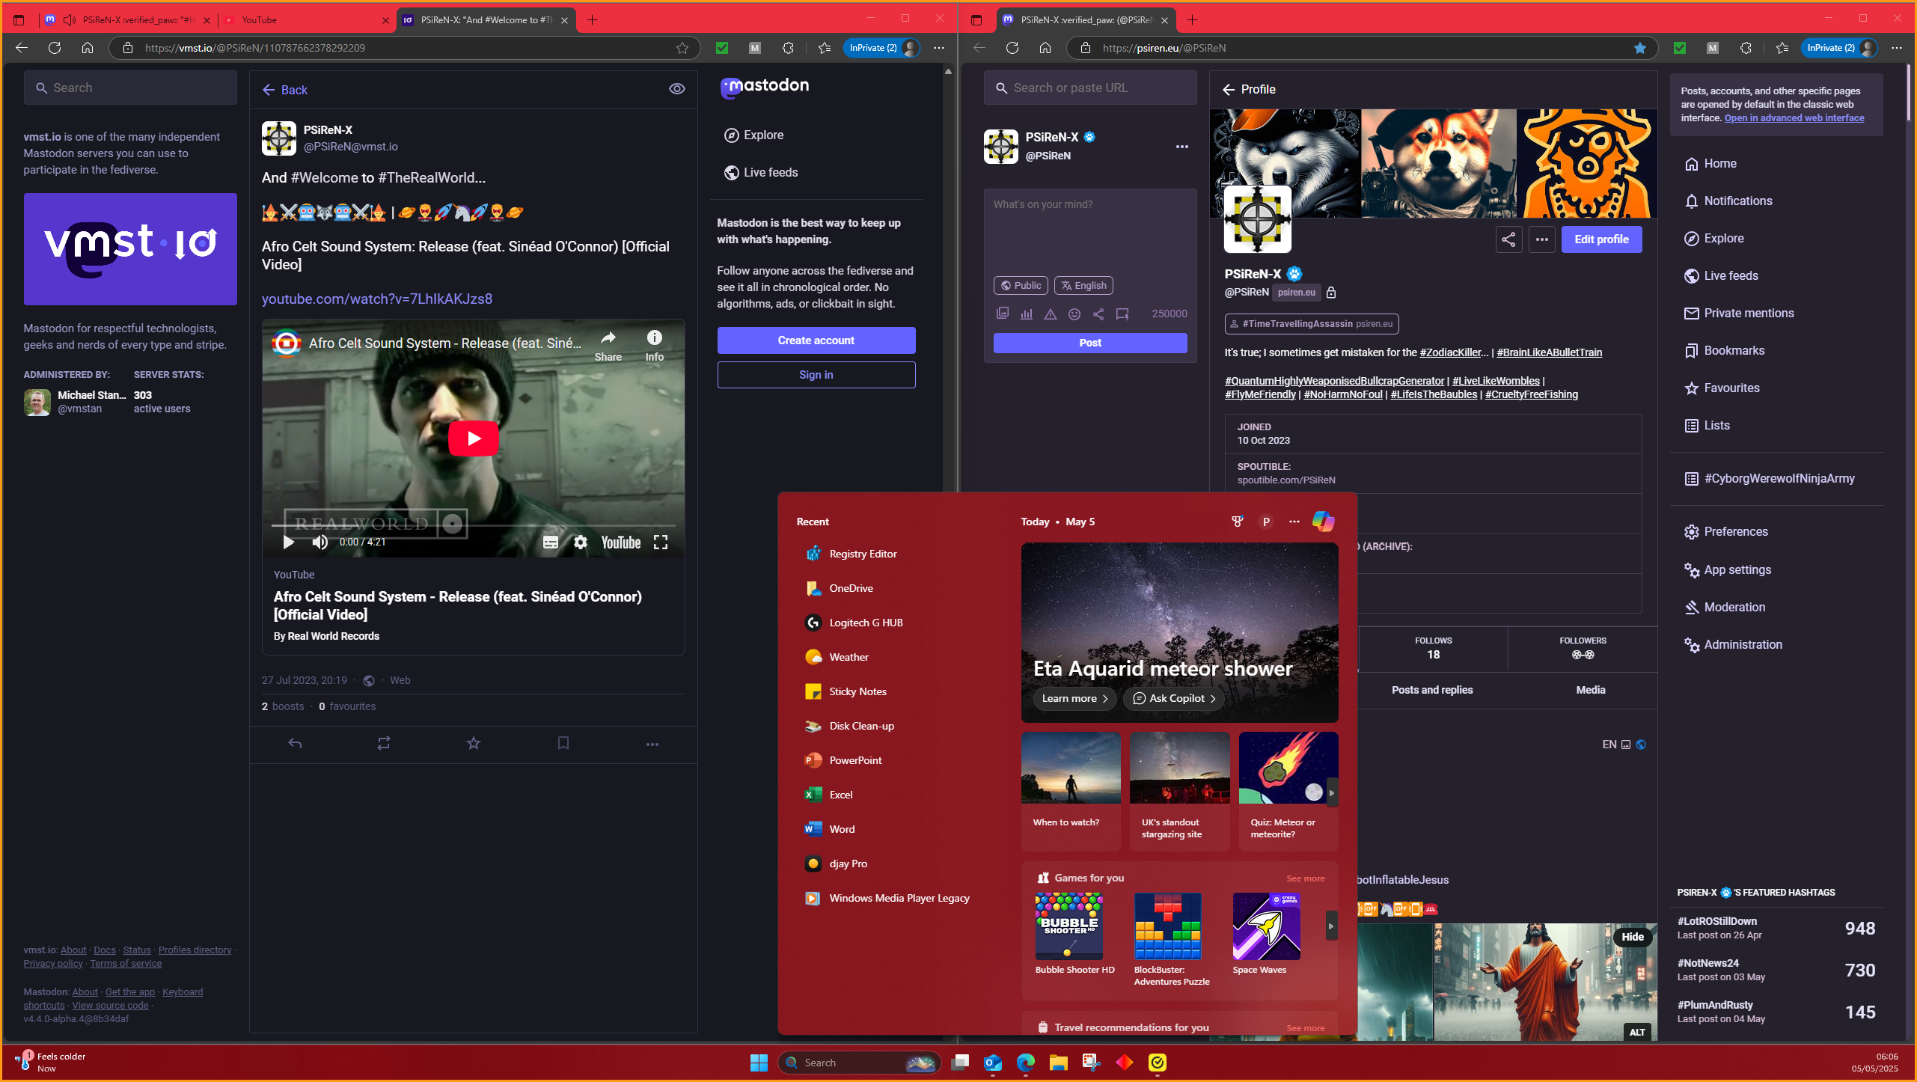This screenshot has height=1082, width=1917.
Task: Click the Edit profile button
Action: (x=1601, y=239)
